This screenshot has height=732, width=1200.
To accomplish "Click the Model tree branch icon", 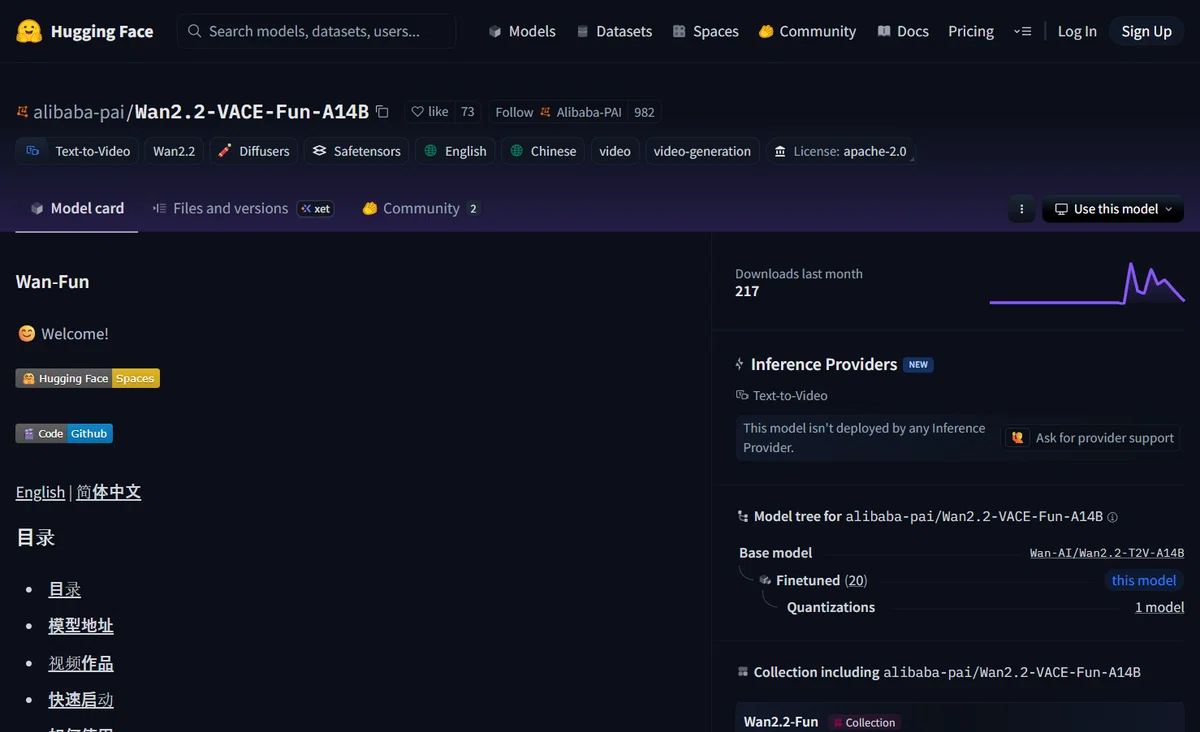I will 742,517.
